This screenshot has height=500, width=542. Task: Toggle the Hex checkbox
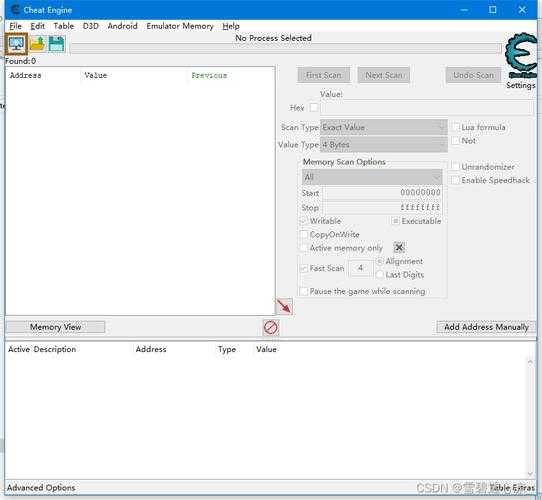pos(314,108)
